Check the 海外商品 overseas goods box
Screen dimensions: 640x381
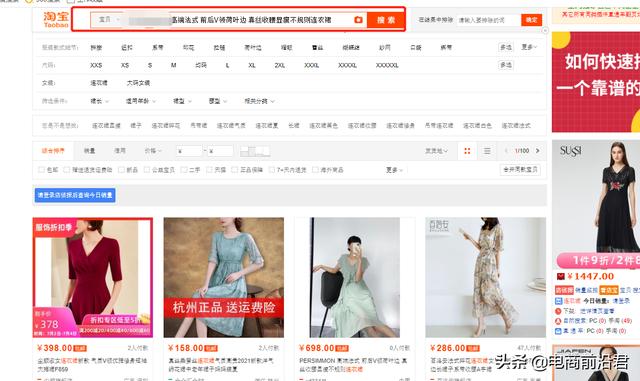click(315, 170)
